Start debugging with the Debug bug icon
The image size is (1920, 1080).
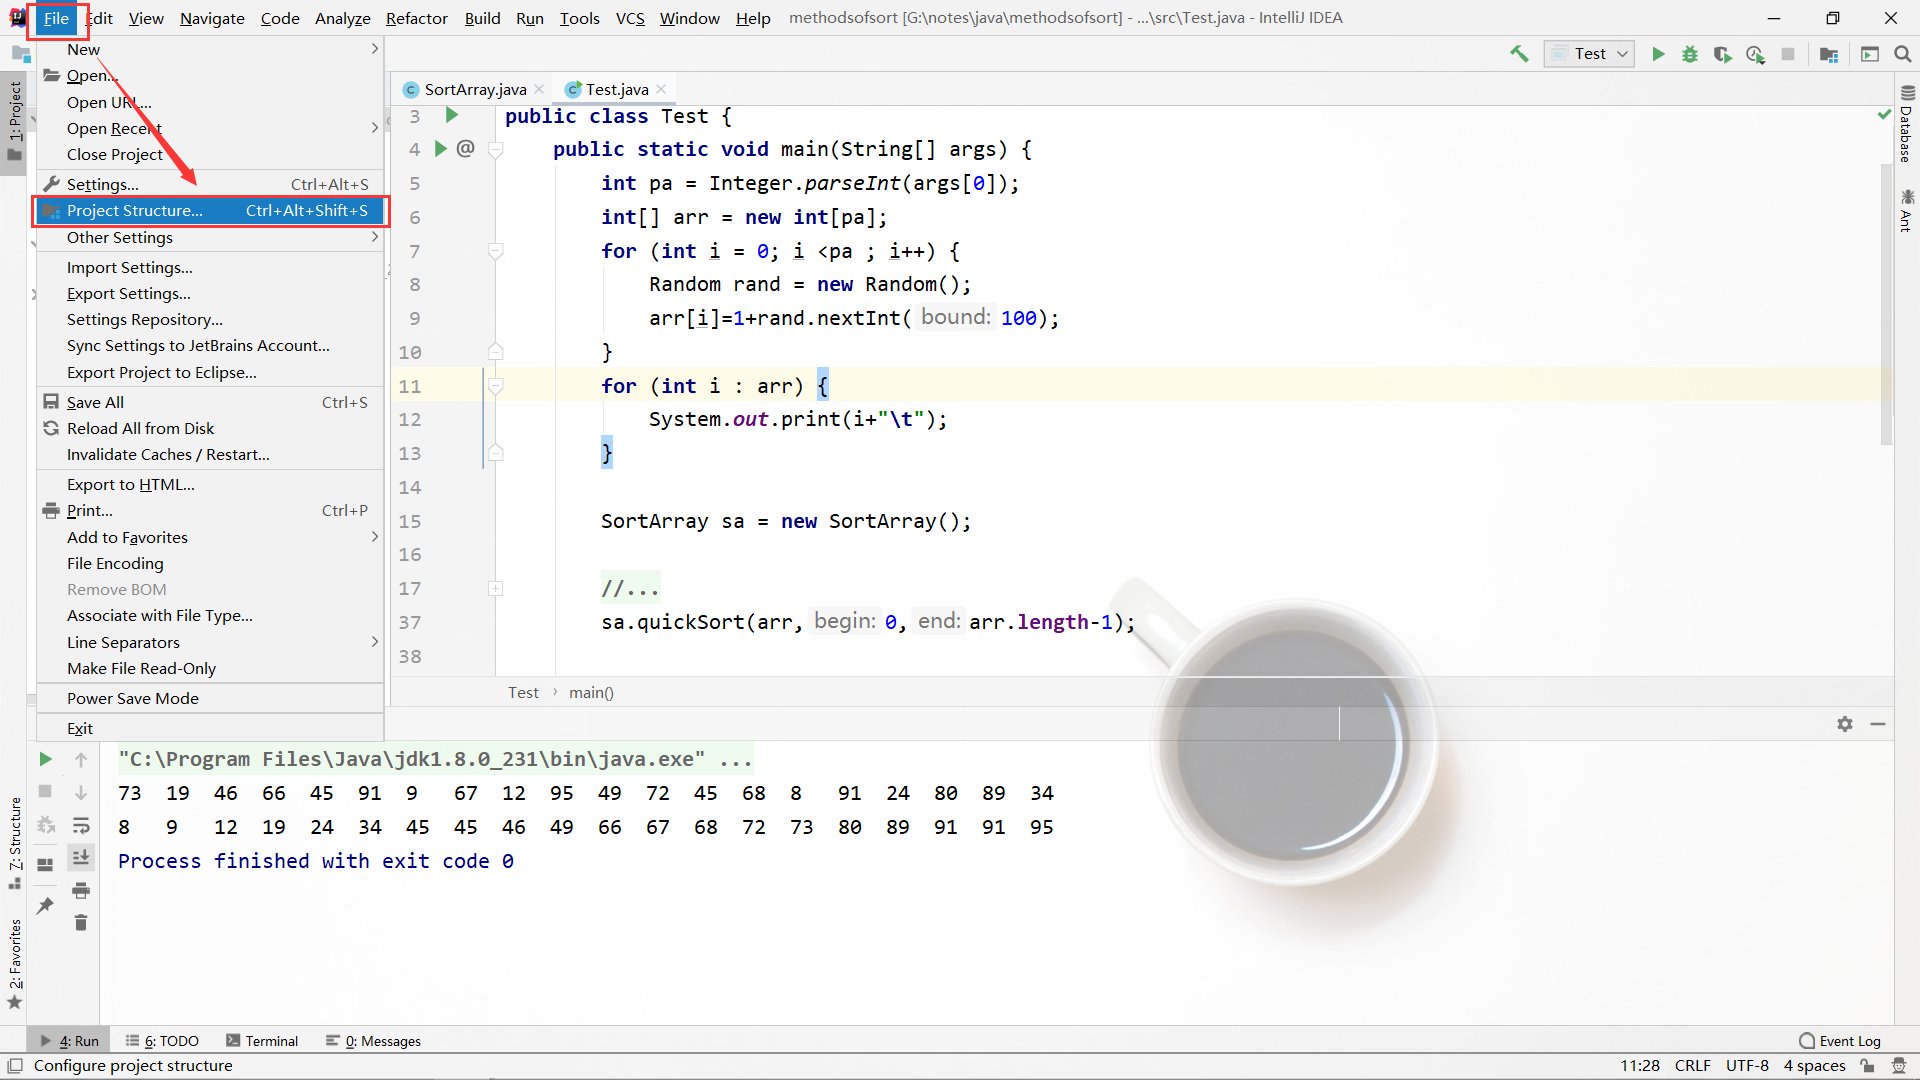1690,54
